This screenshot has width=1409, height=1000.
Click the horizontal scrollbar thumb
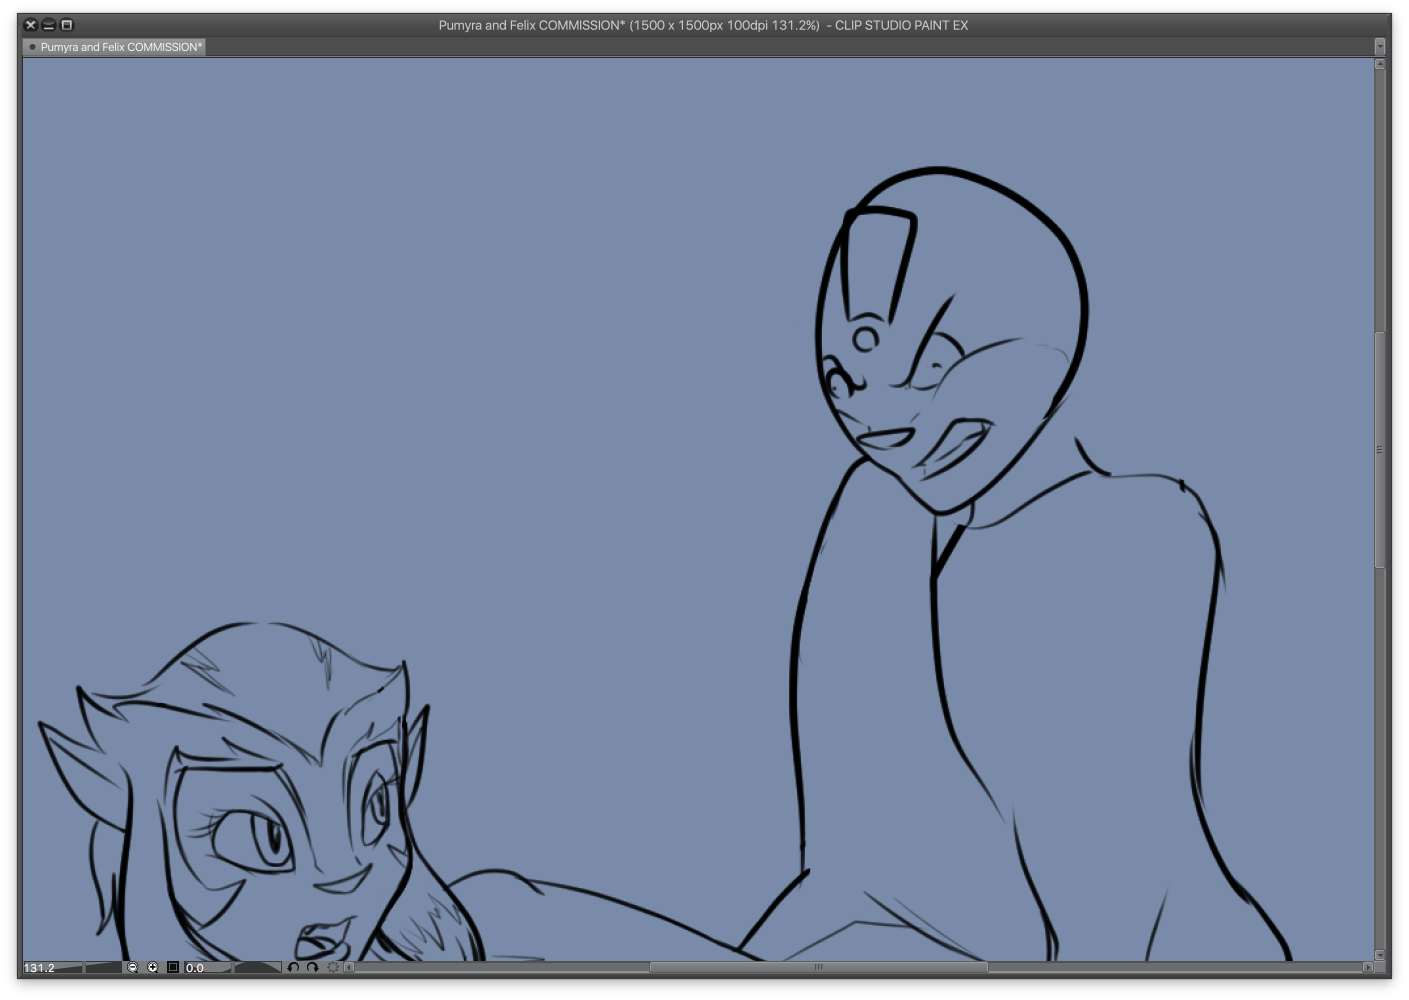(818, 967)
